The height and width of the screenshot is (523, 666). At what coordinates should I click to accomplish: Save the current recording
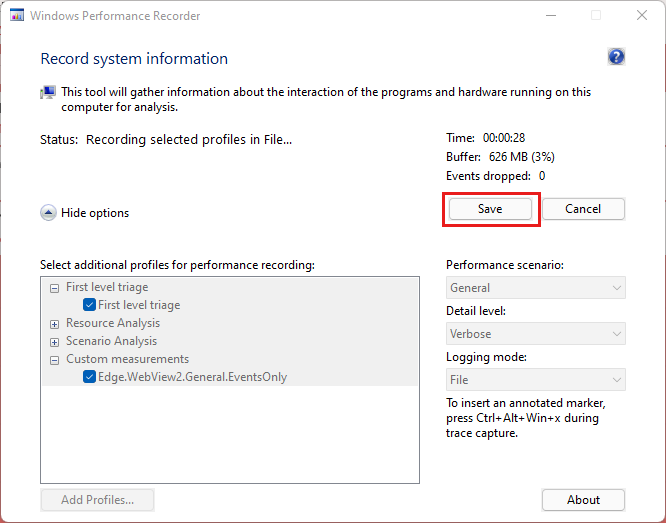pyautogui.click(x=490, y=209)
